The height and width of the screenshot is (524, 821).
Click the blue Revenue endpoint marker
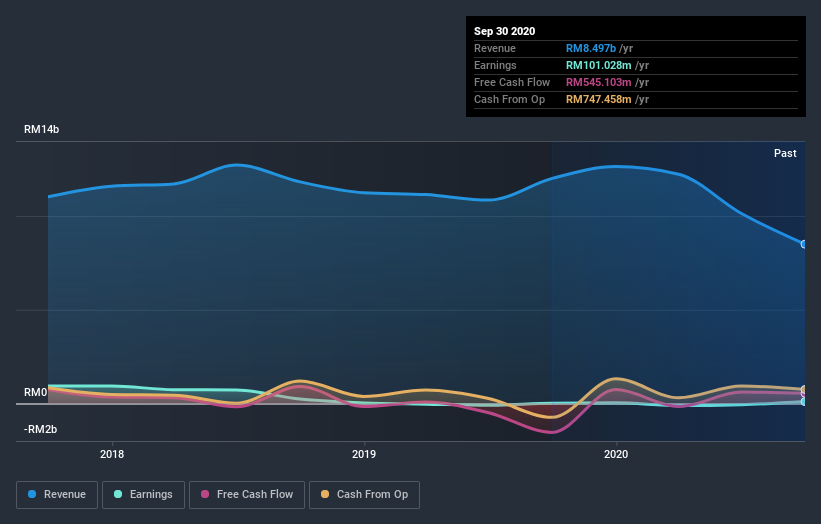[804, 244]
